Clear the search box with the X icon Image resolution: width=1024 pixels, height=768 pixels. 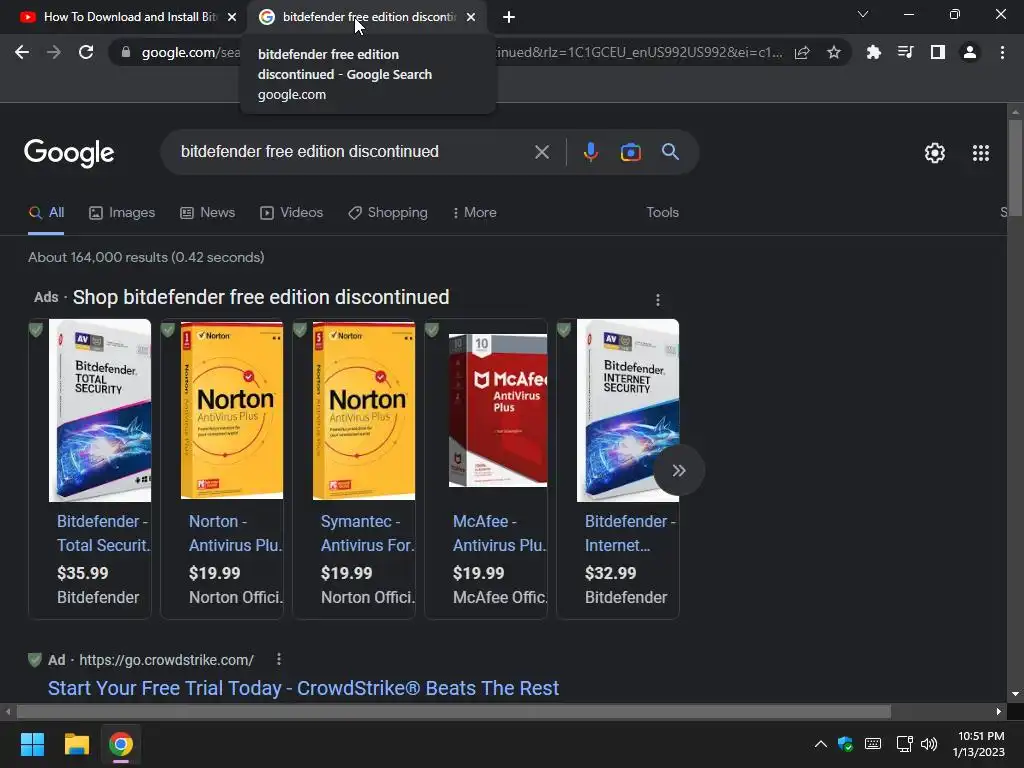pyautogui.click(x=541, y=152)
